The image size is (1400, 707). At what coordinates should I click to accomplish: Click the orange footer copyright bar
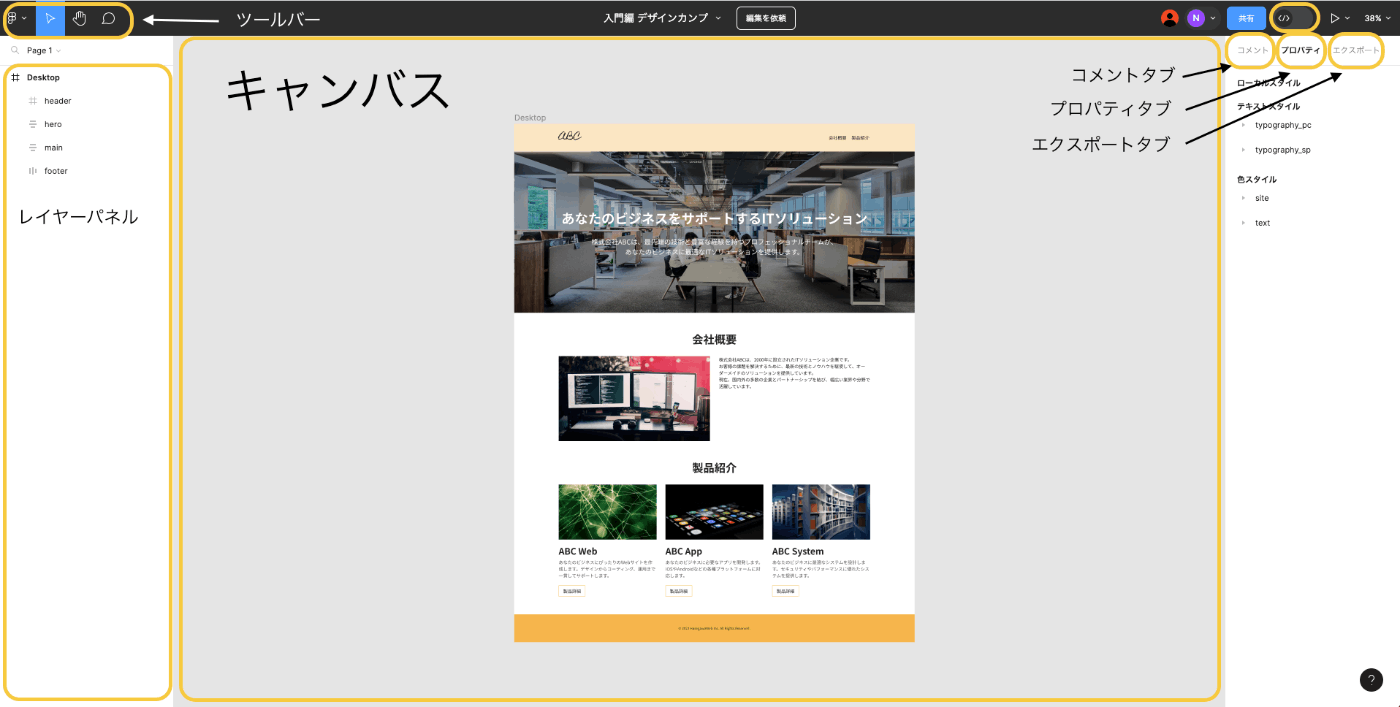[x=714, y=628]
